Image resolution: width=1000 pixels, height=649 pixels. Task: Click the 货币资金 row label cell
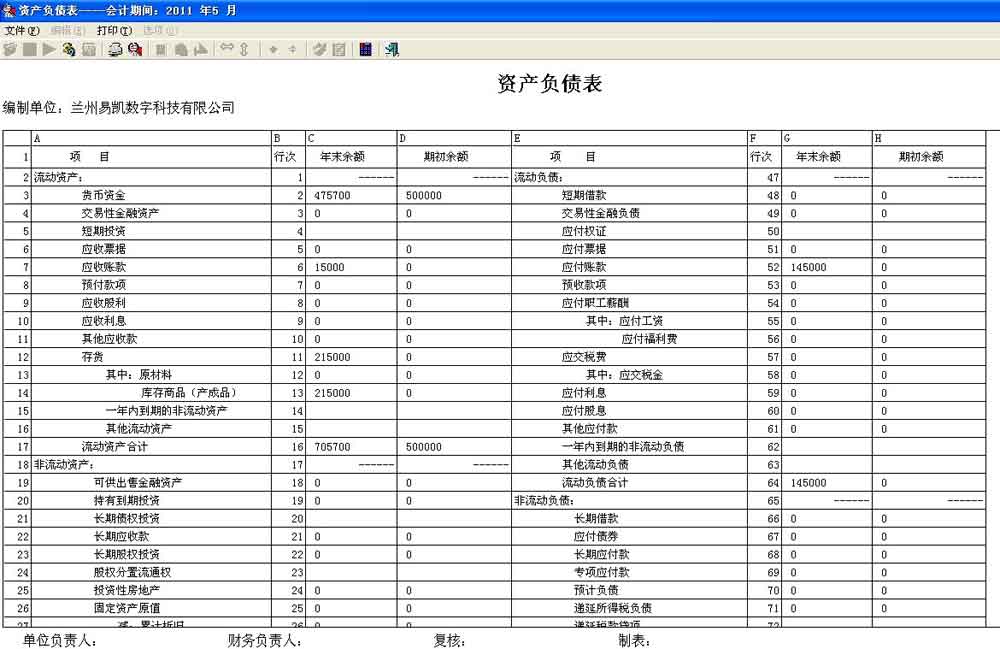click(151, 195)
